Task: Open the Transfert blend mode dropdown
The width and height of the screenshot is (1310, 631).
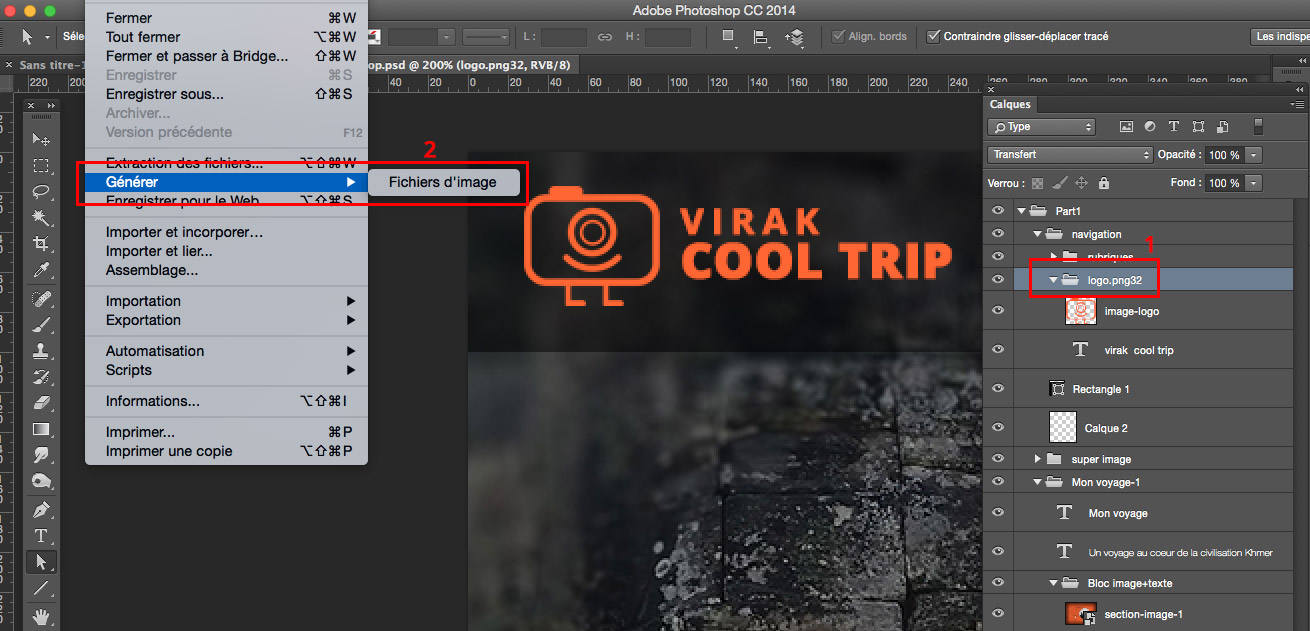Action: pyautogui.click(x=1070, y=155)
